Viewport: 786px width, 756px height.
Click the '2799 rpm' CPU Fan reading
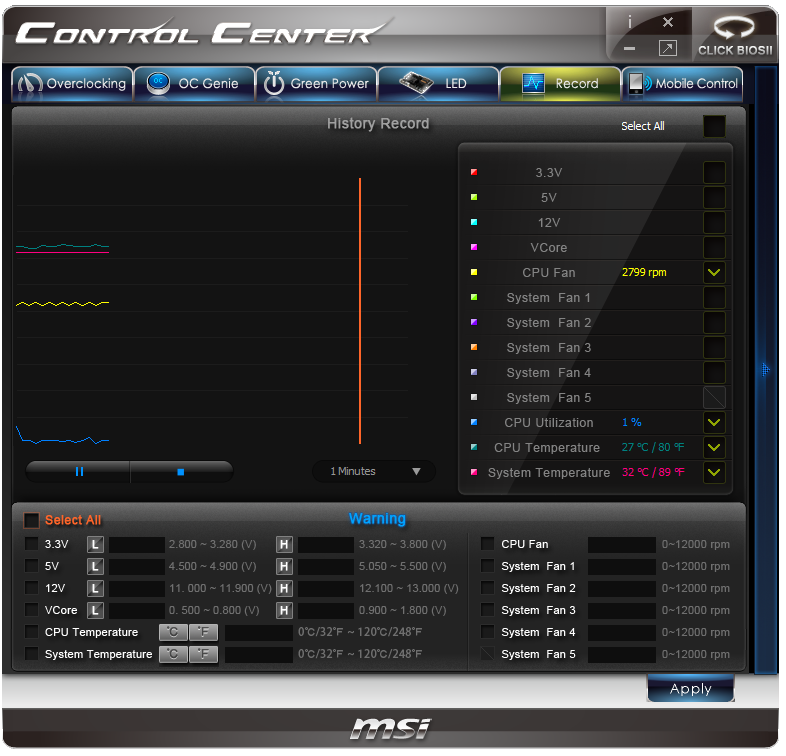click(644, 273)
